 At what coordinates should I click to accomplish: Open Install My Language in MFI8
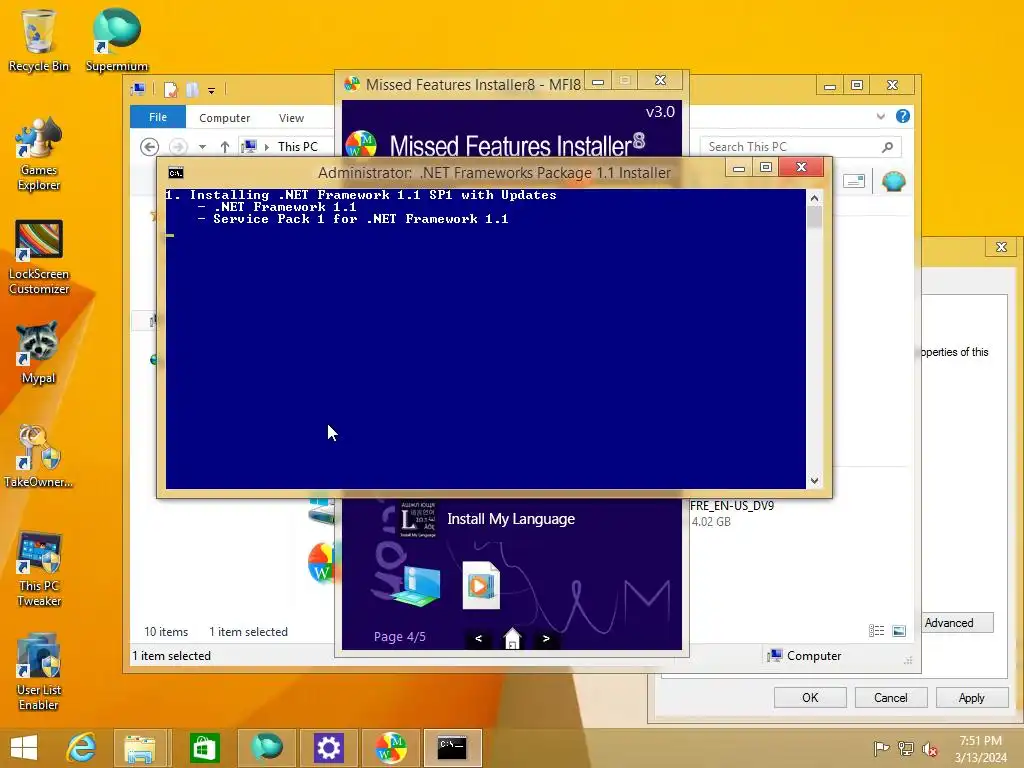(511, 519)
